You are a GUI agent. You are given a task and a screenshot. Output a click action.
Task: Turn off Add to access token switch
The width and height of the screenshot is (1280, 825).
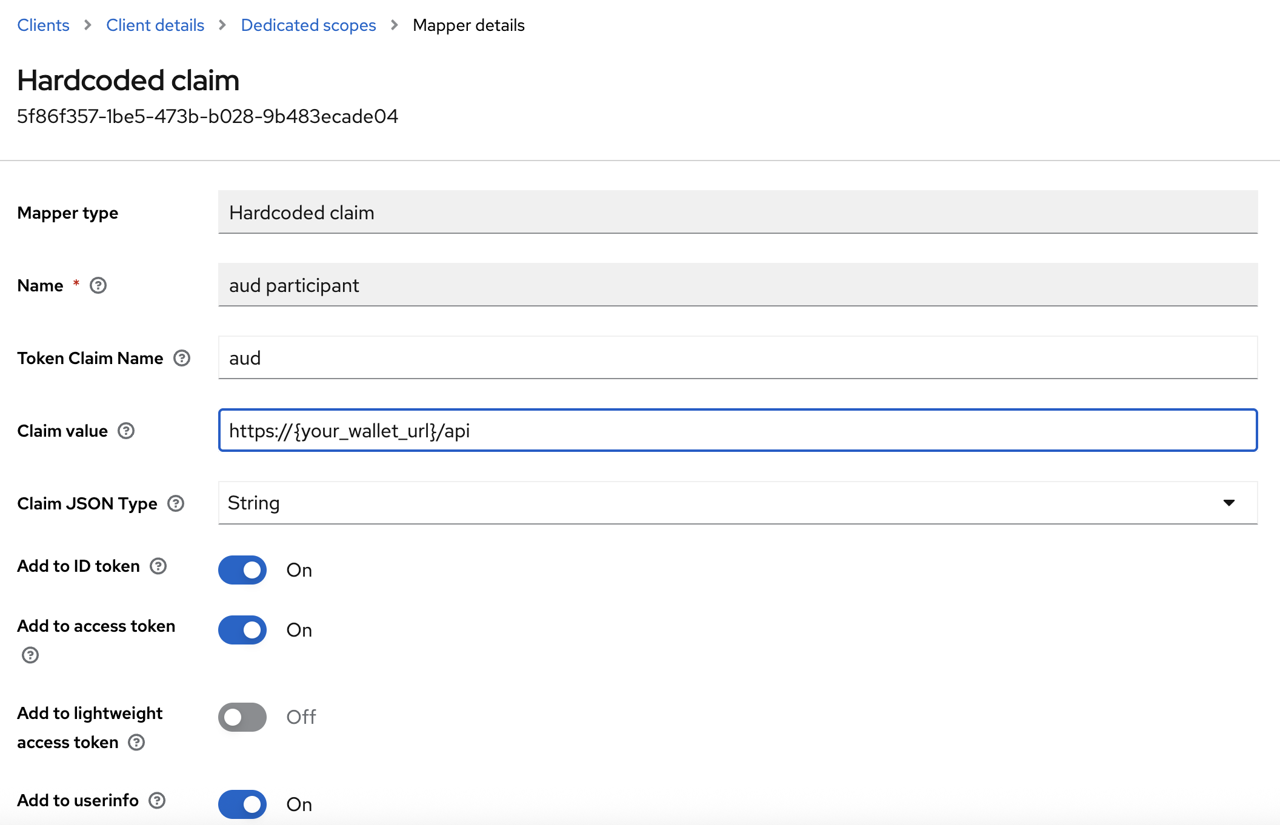pyautogui.click(x=242, y=630)
